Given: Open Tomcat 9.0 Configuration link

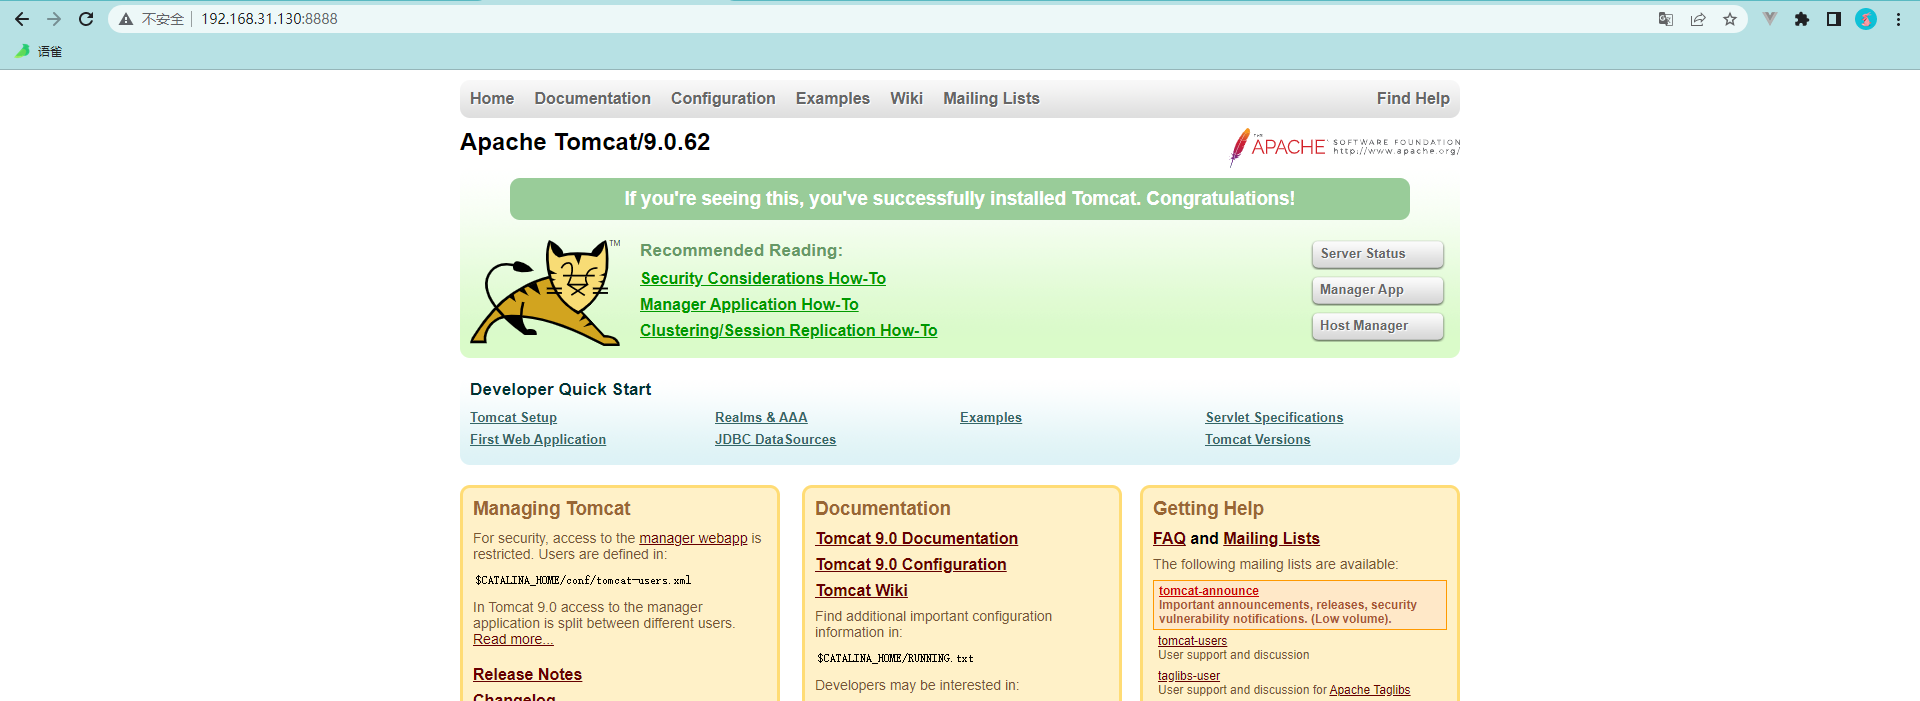Looking at the screenshot, I should [x=911, y=564].
